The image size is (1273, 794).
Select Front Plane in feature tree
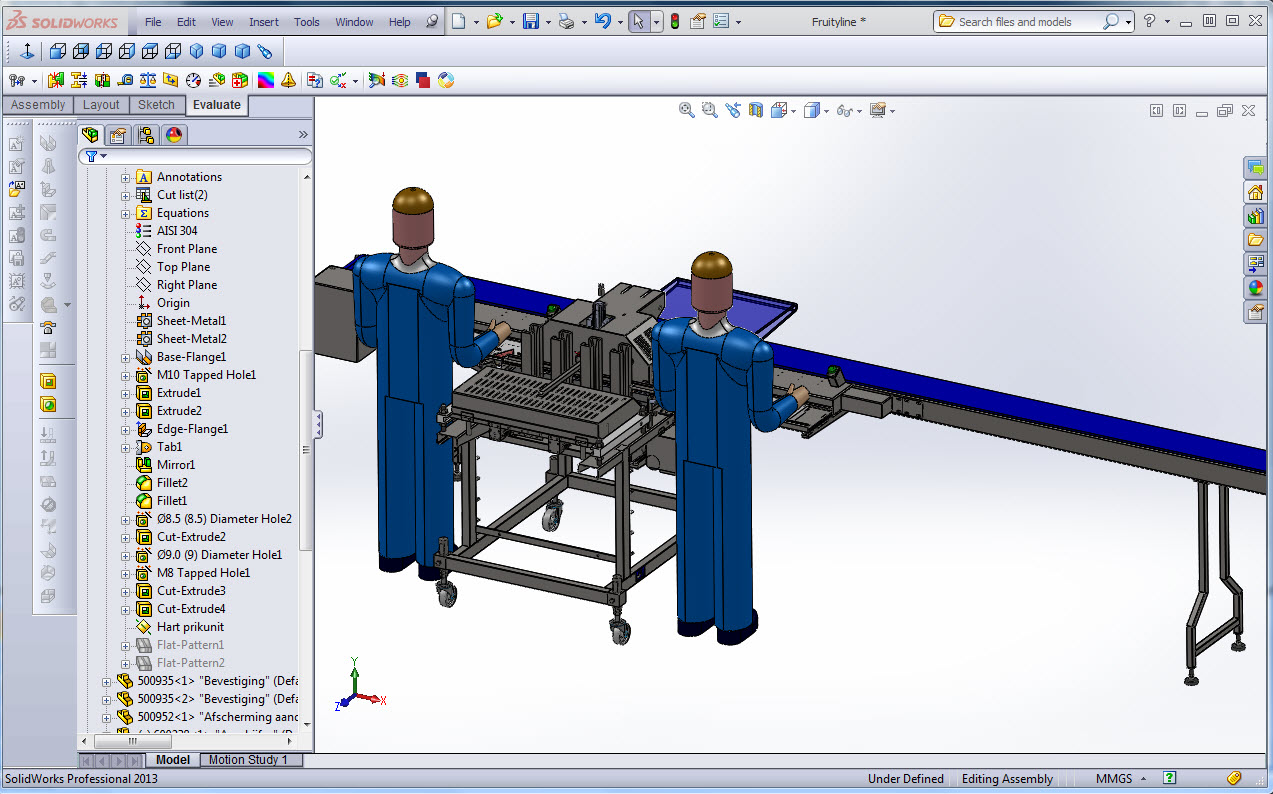[187, 249]
